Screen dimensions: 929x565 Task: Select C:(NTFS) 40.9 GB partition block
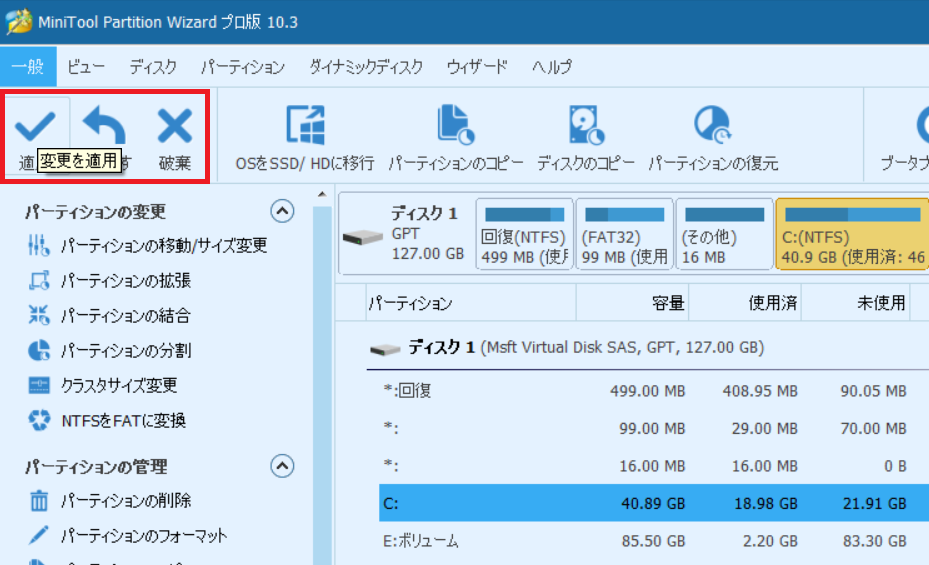pyautogui.click(x=852, y=234)
